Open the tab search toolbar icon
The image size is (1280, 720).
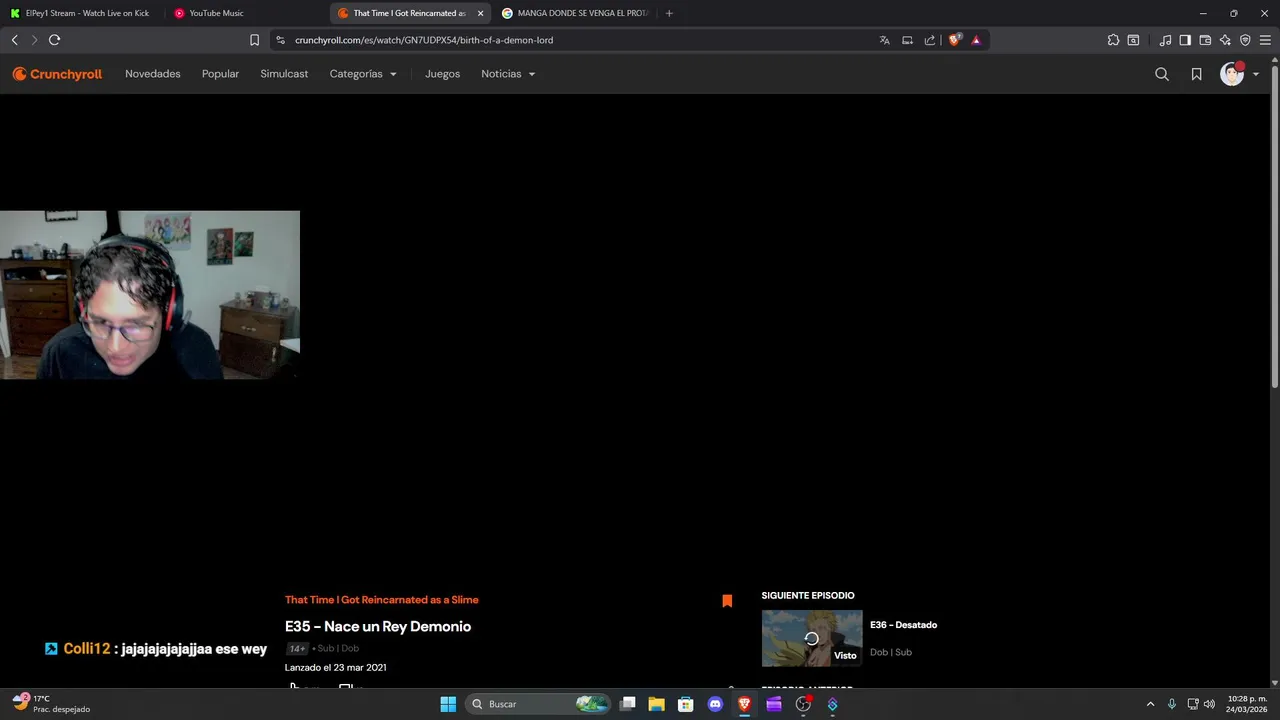1133,40
